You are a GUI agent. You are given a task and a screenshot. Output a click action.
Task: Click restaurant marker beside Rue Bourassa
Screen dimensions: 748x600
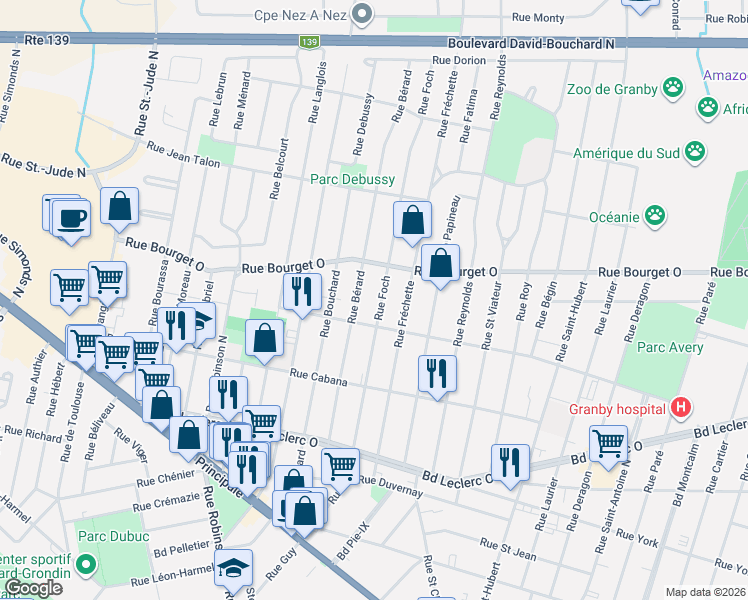coord(177,328)
